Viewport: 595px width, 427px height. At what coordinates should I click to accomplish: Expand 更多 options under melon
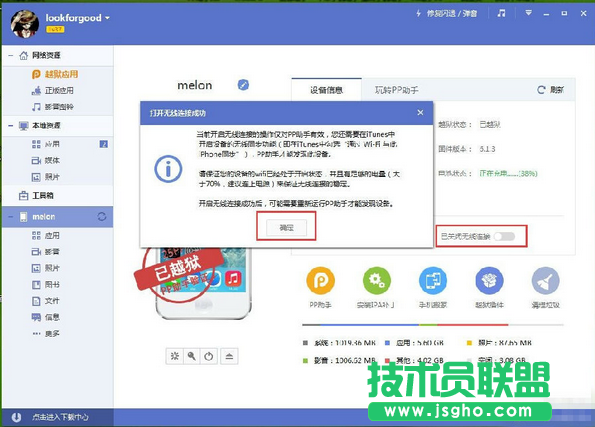click(x=46, y=334)
